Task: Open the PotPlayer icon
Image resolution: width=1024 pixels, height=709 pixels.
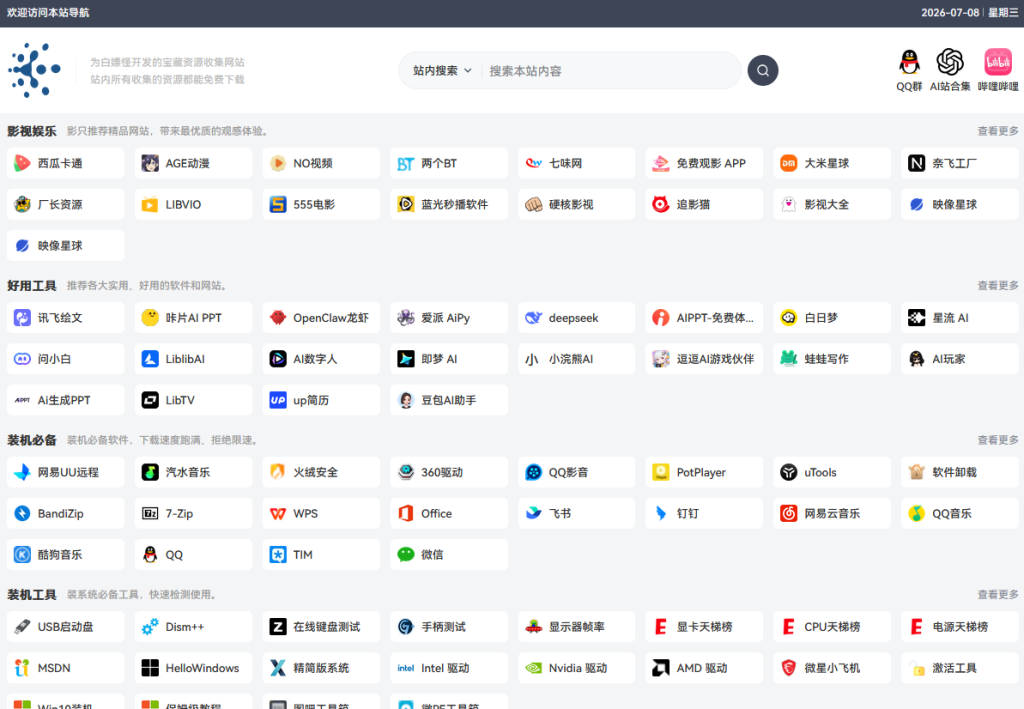Action: click(661, 473)
